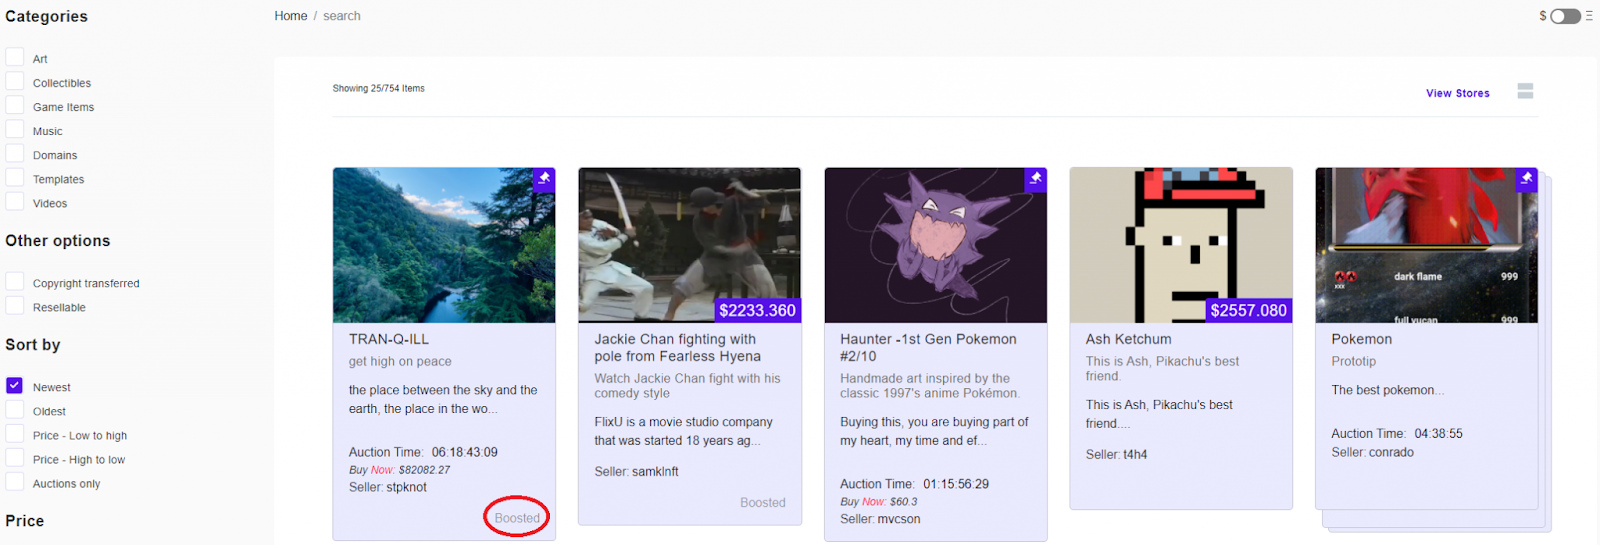Click seller name samklnft
Viewport: 1600px width, 545px height.
[x=656, y=471]
